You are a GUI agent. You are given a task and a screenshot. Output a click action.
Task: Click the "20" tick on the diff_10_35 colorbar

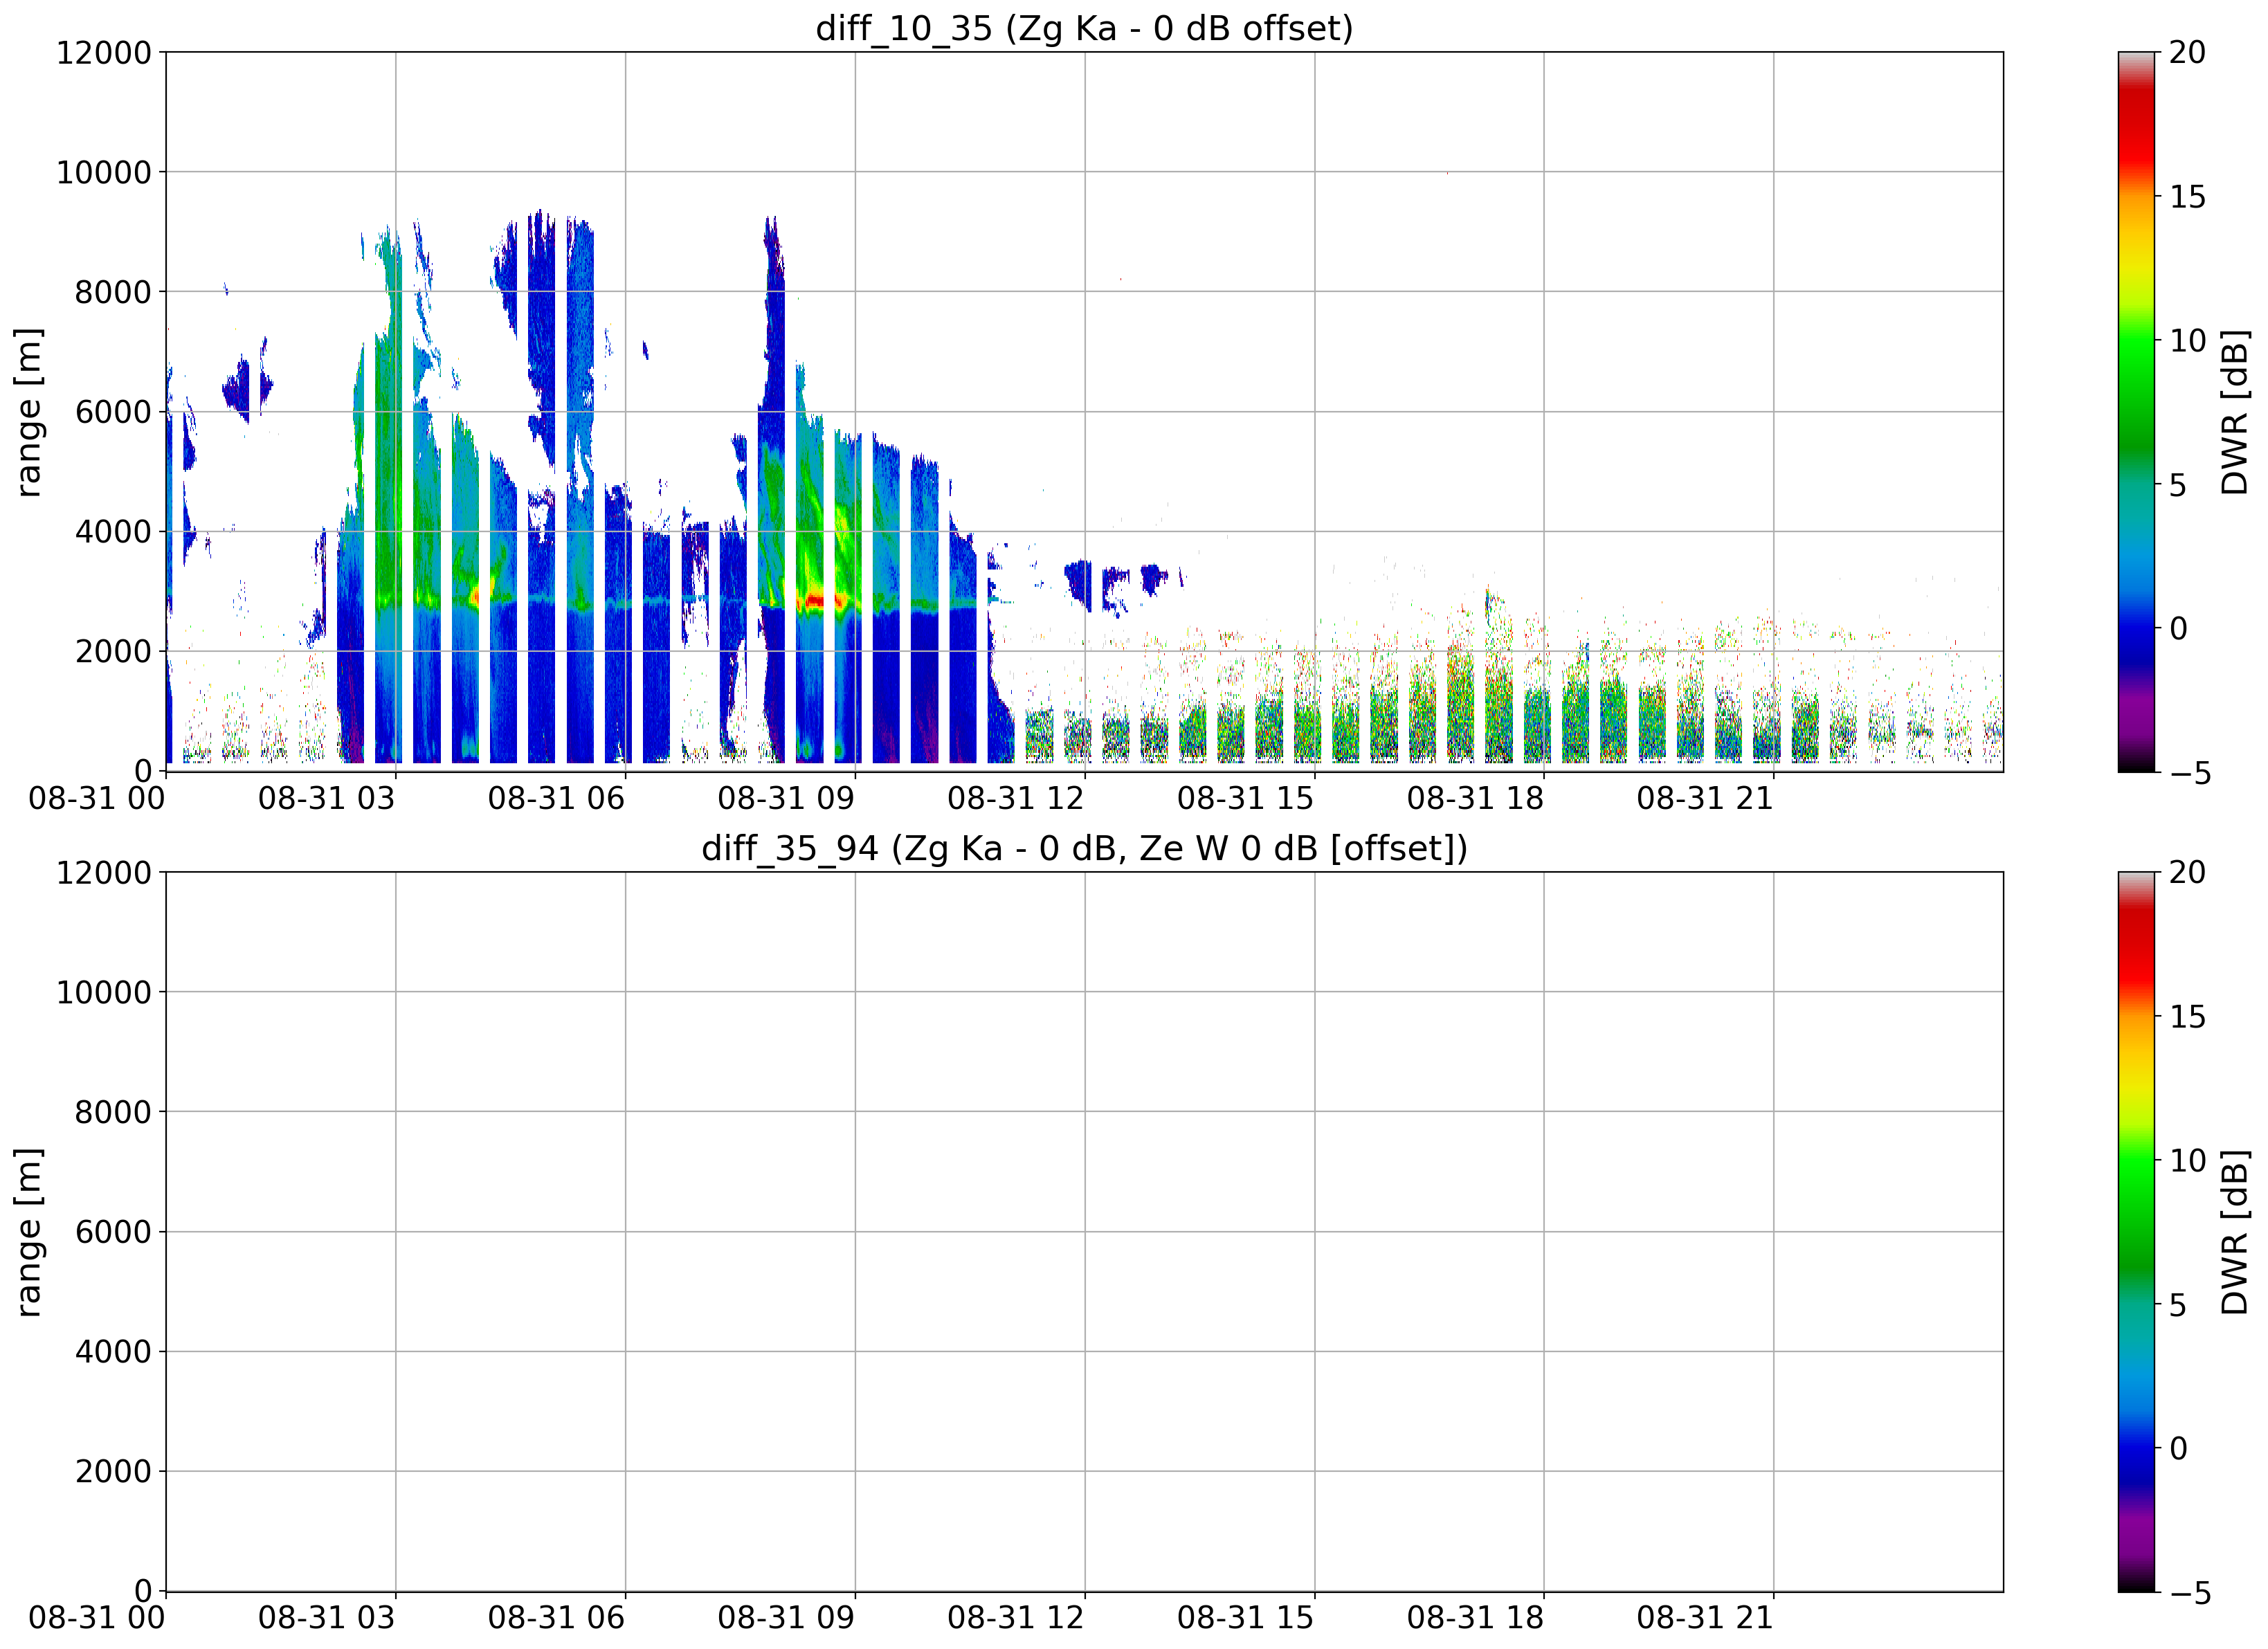coord(2187,52)
